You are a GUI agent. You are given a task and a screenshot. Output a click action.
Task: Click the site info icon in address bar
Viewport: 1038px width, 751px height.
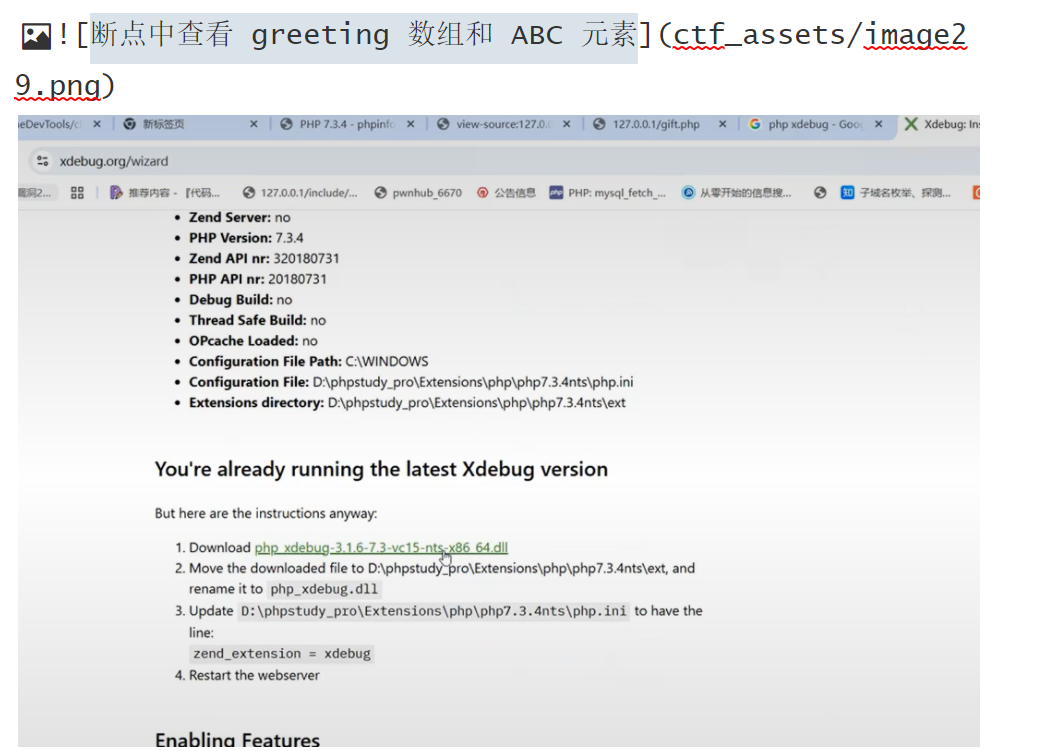click(x=43, y=161)
